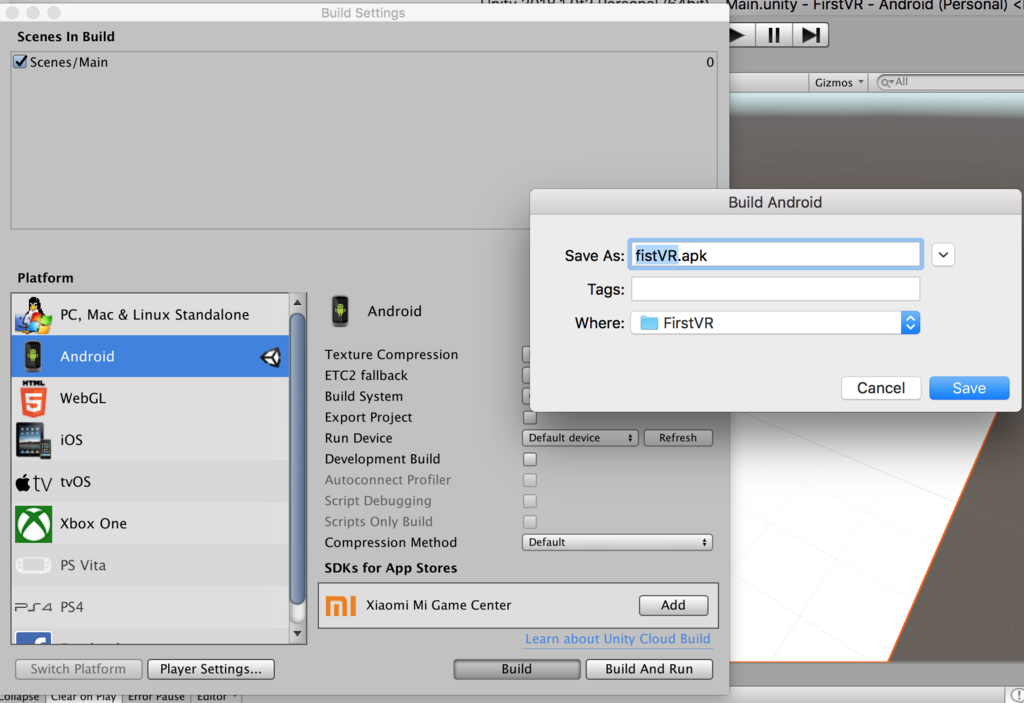
Task: Open the Where folder dropdown
Action: pos(775,323)
